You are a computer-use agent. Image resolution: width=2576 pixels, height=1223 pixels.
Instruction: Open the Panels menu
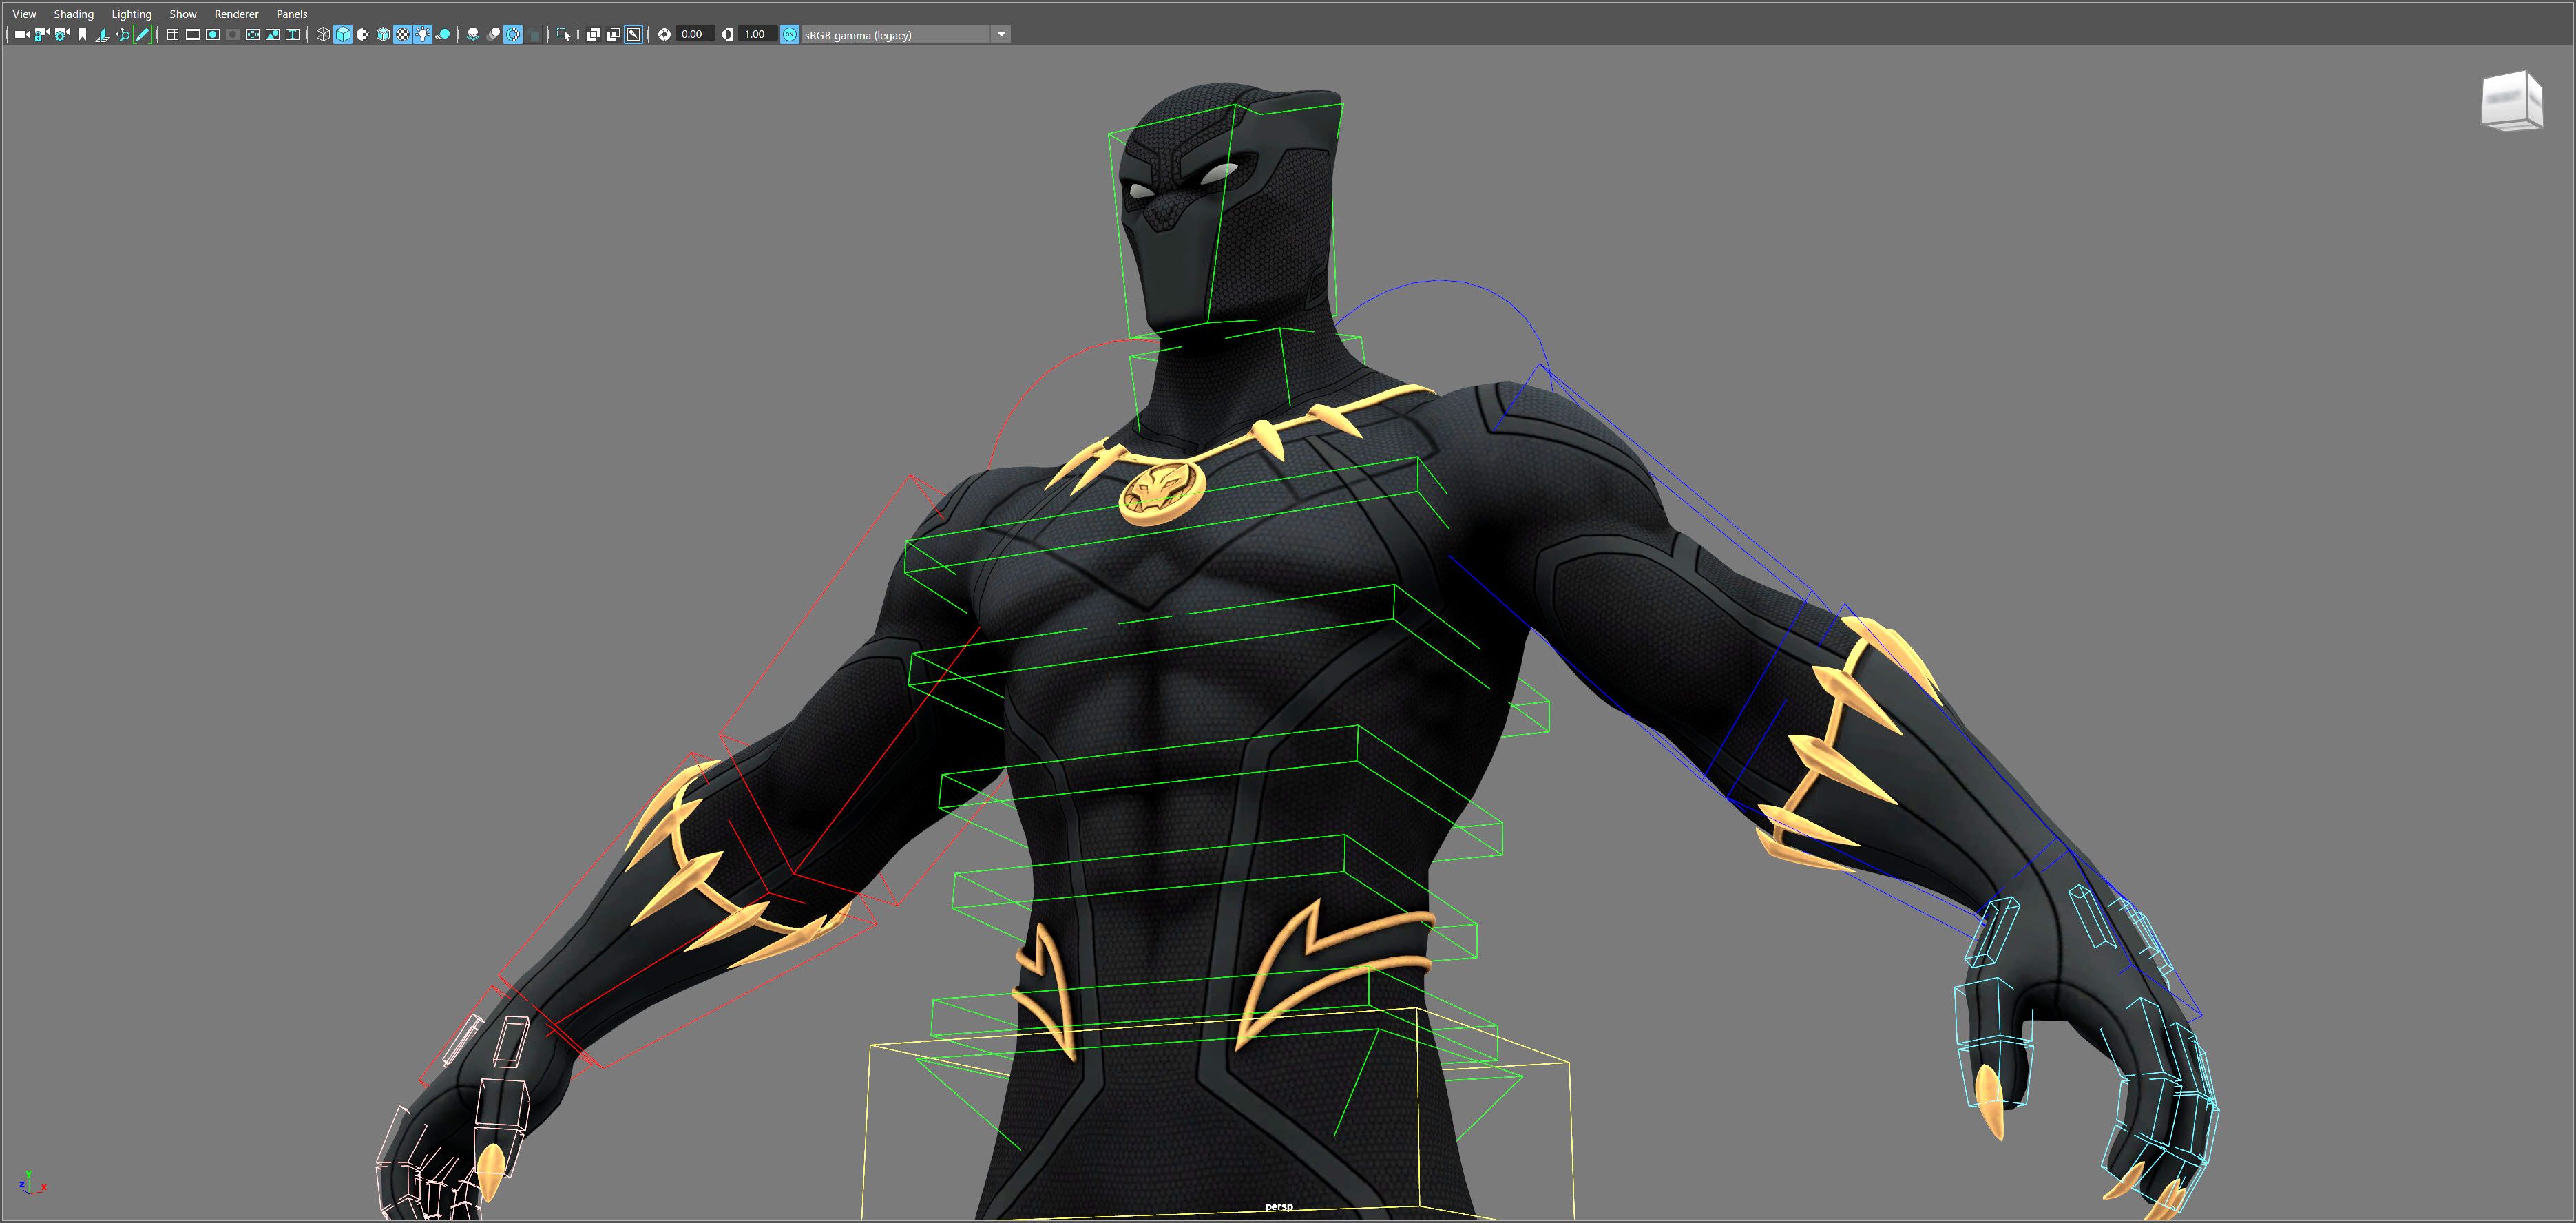click(x=292, y=14)
